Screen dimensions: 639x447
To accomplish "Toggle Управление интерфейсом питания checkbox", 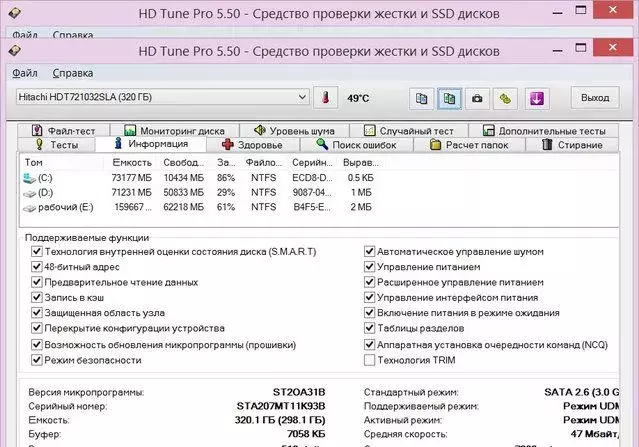I will point(369,297).
